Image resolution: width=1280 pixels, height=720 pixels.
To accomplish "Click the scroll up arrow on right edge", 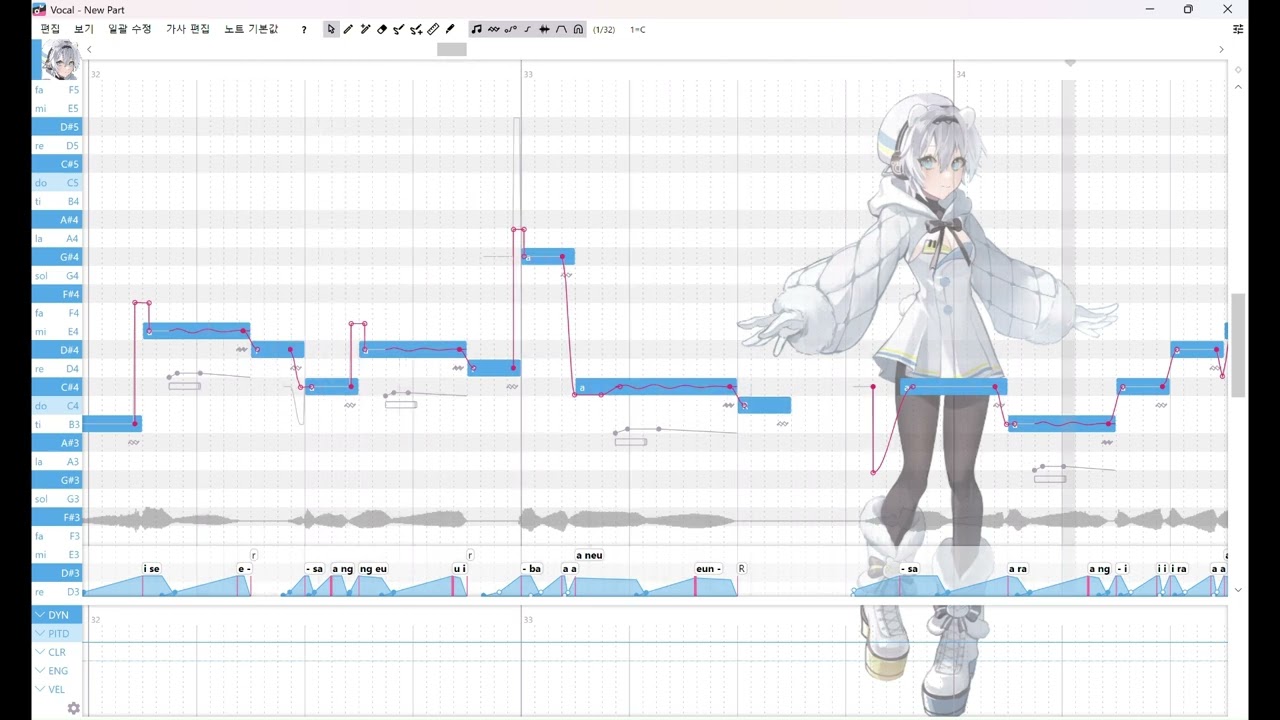I will 1238,87.
